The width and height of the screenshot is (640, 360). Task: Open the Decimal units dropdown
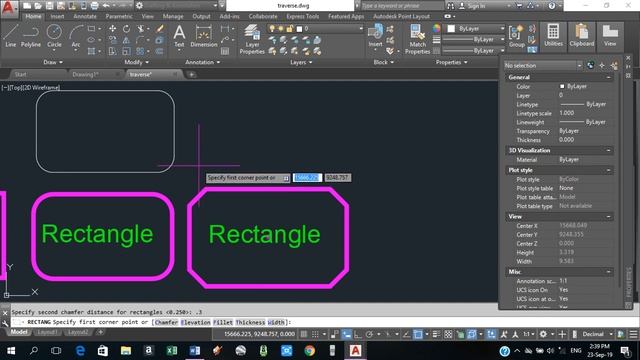596,334
